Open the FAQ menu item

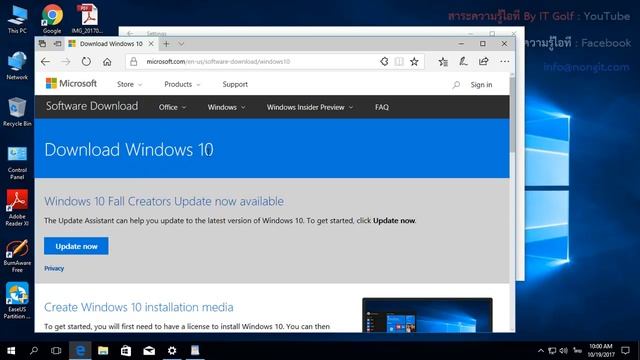point(382,107)
